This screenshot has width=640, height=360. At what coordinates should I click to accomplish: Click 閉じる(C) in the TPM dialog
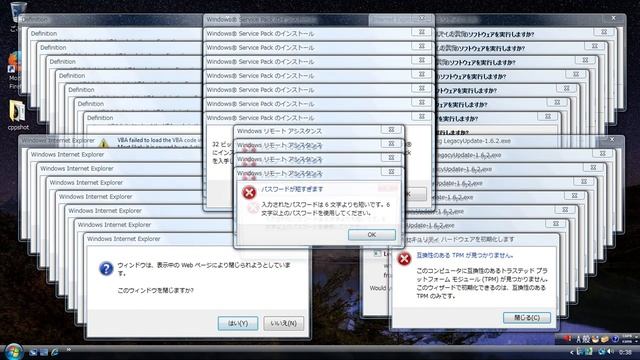[527, 318]
